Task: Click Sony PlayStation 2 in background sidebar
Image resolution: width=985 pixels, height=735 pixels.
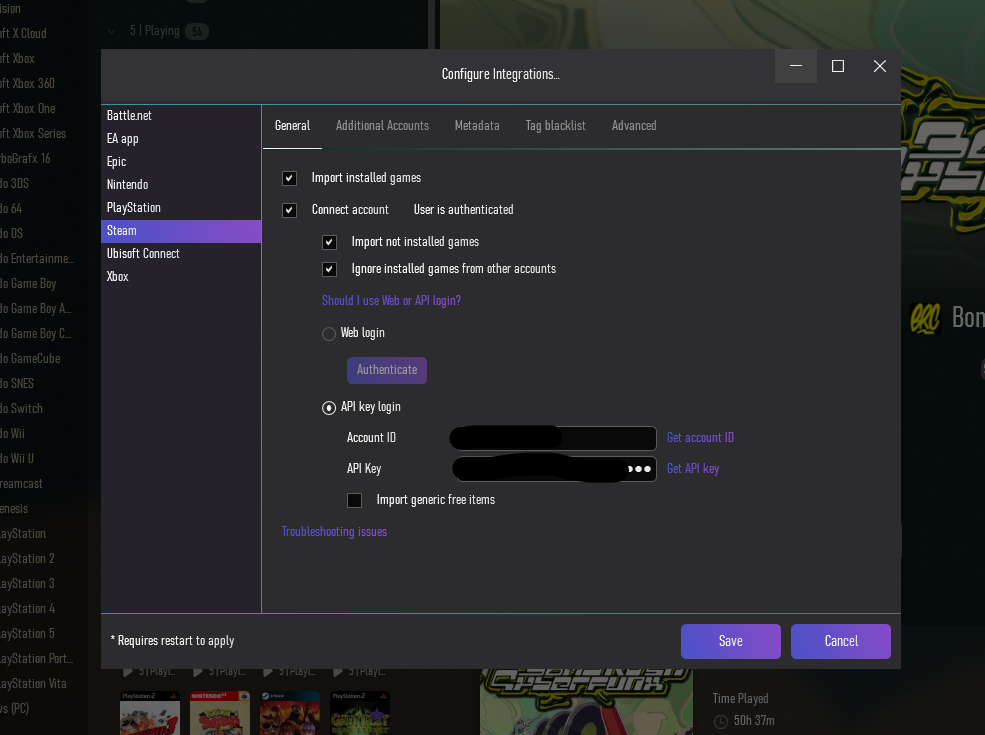Action: click(27, 559)
